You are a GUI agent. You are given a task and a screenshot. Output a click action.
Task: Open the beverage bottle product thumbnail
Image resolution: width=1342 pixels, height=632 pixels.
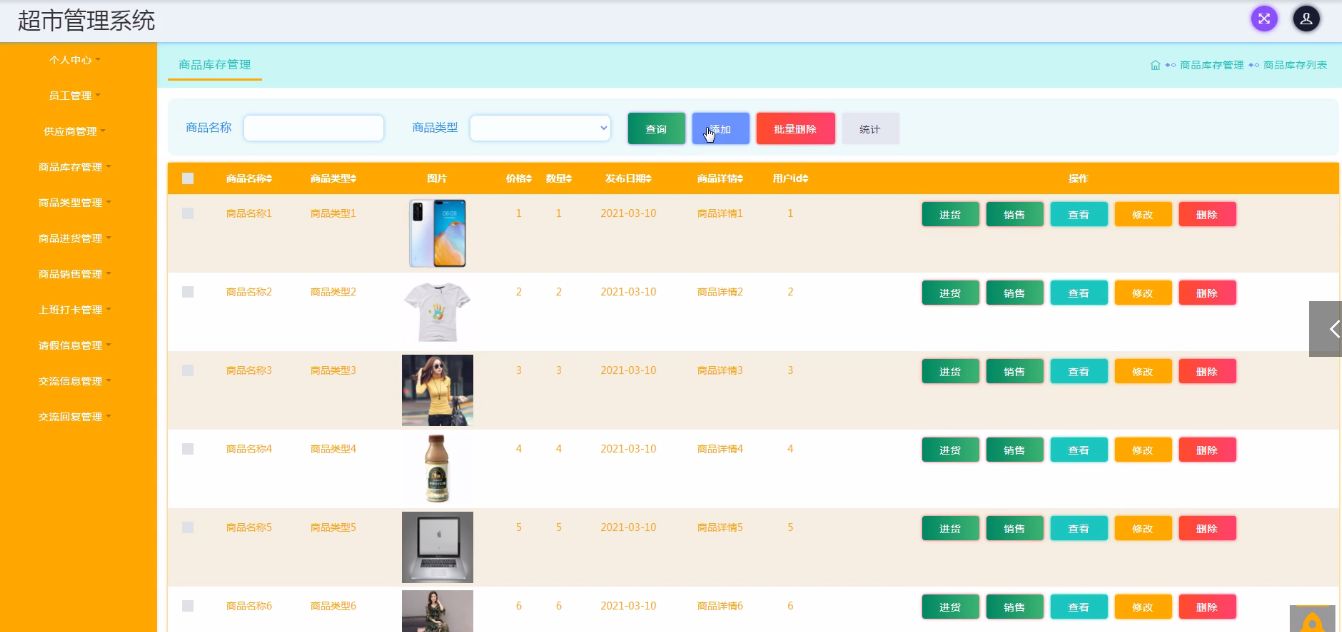tap(437, 469)
